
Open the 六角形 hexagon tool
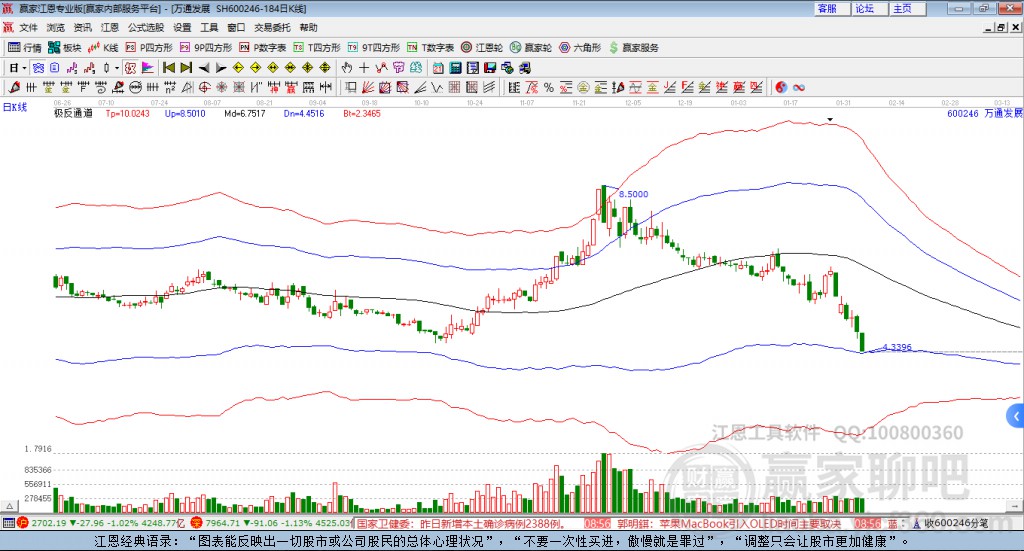tap(580, 47)
